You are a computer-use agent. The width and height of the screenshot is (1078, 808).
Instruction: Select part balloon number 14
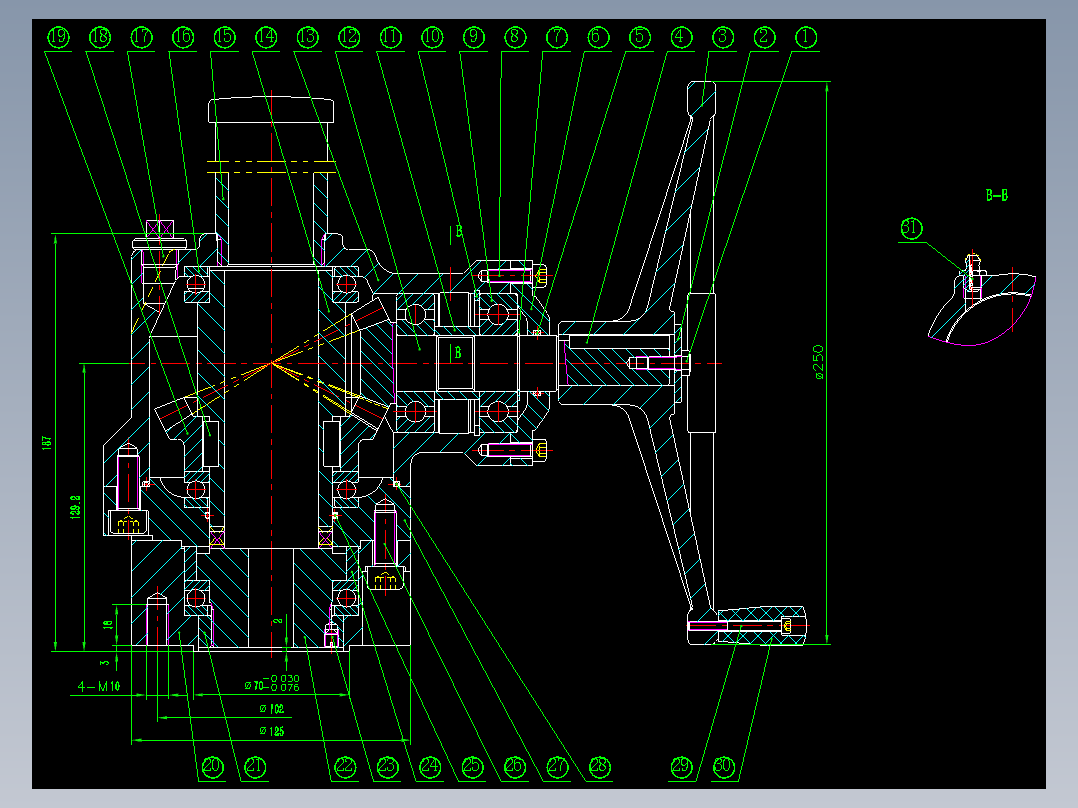click(x=266, y=37)
